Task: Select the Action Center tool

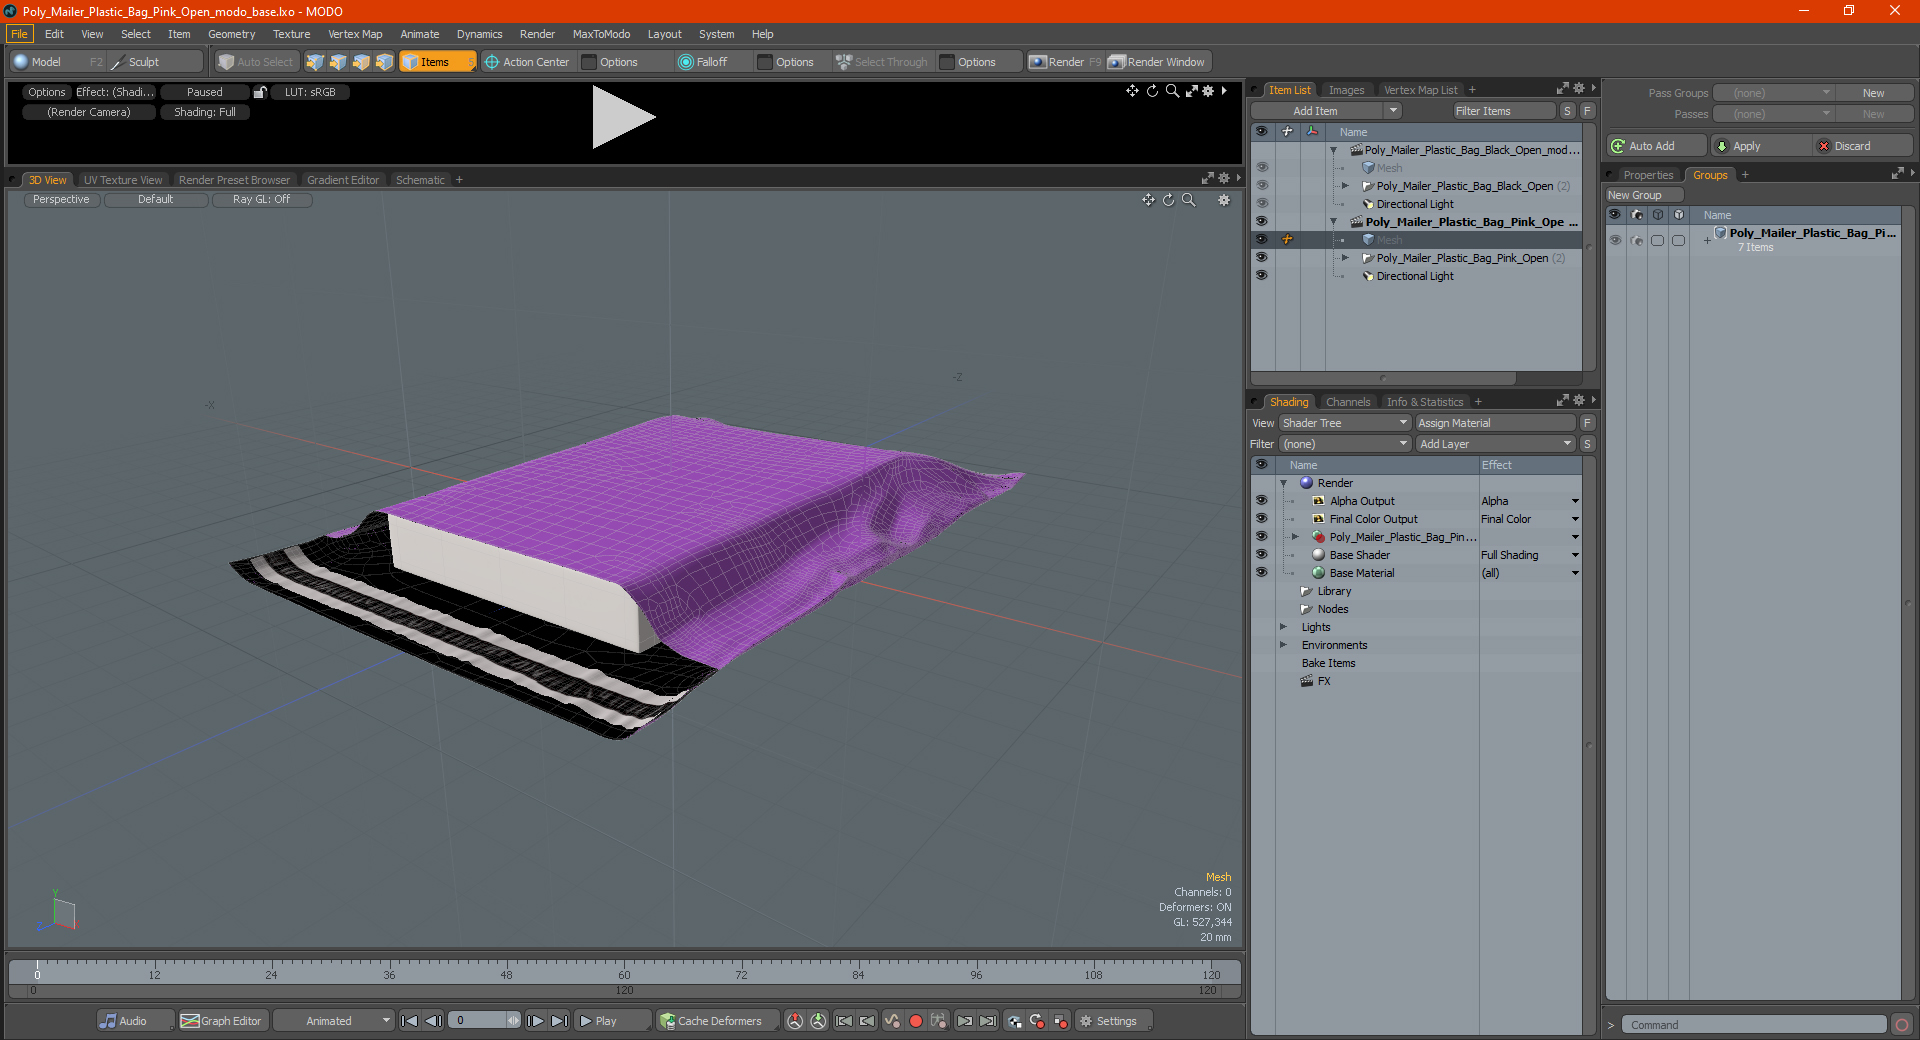Action: click(x=527, y=62)
